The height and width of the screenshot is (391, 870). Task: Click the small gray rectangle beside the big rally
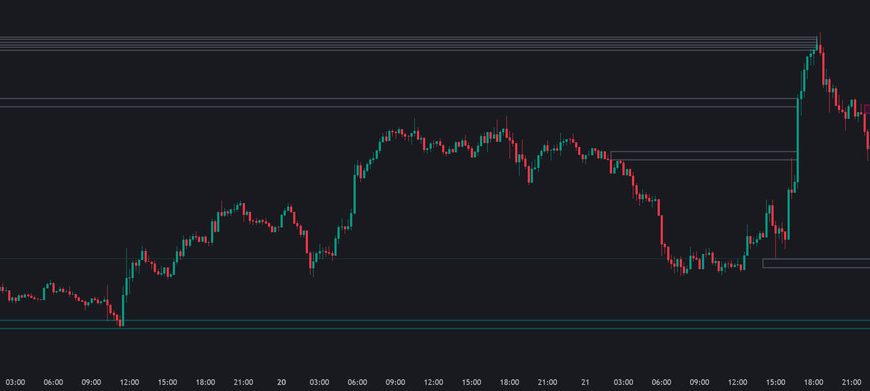point(704,156)
